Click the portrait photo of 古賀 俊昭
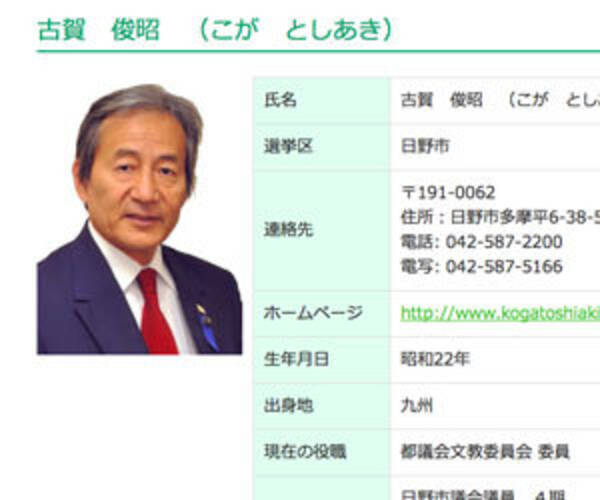Image resolution: width=600 pixels, height=500 pixels. tap(139, 219)
